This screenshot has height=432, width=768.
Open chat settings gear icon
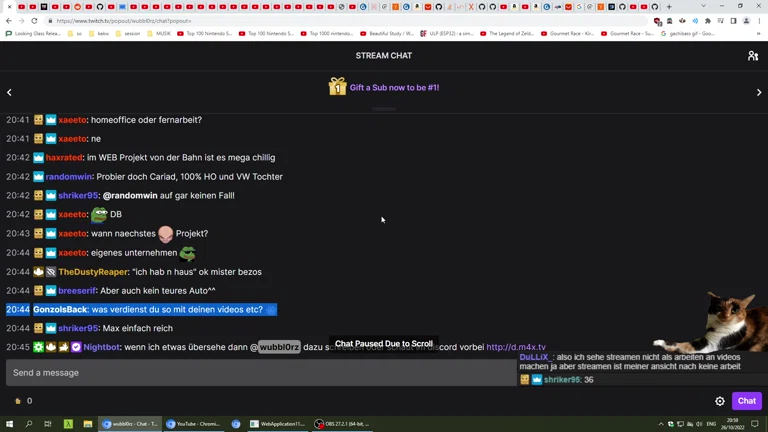pos(720,401)
